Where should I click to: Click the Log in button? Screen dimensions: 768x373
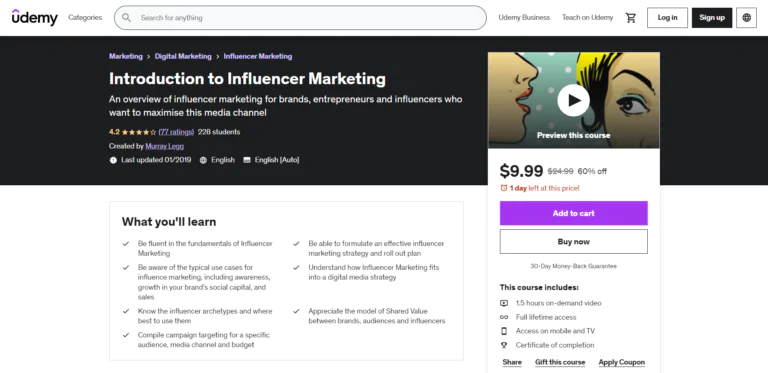click(x=667, y=18)
